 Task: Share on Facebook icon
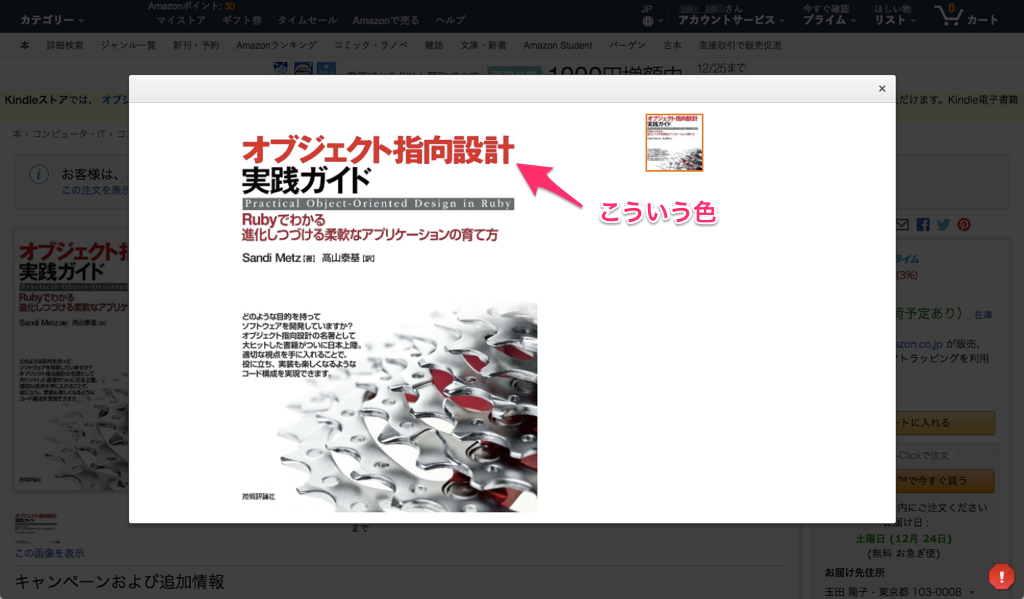923,225
